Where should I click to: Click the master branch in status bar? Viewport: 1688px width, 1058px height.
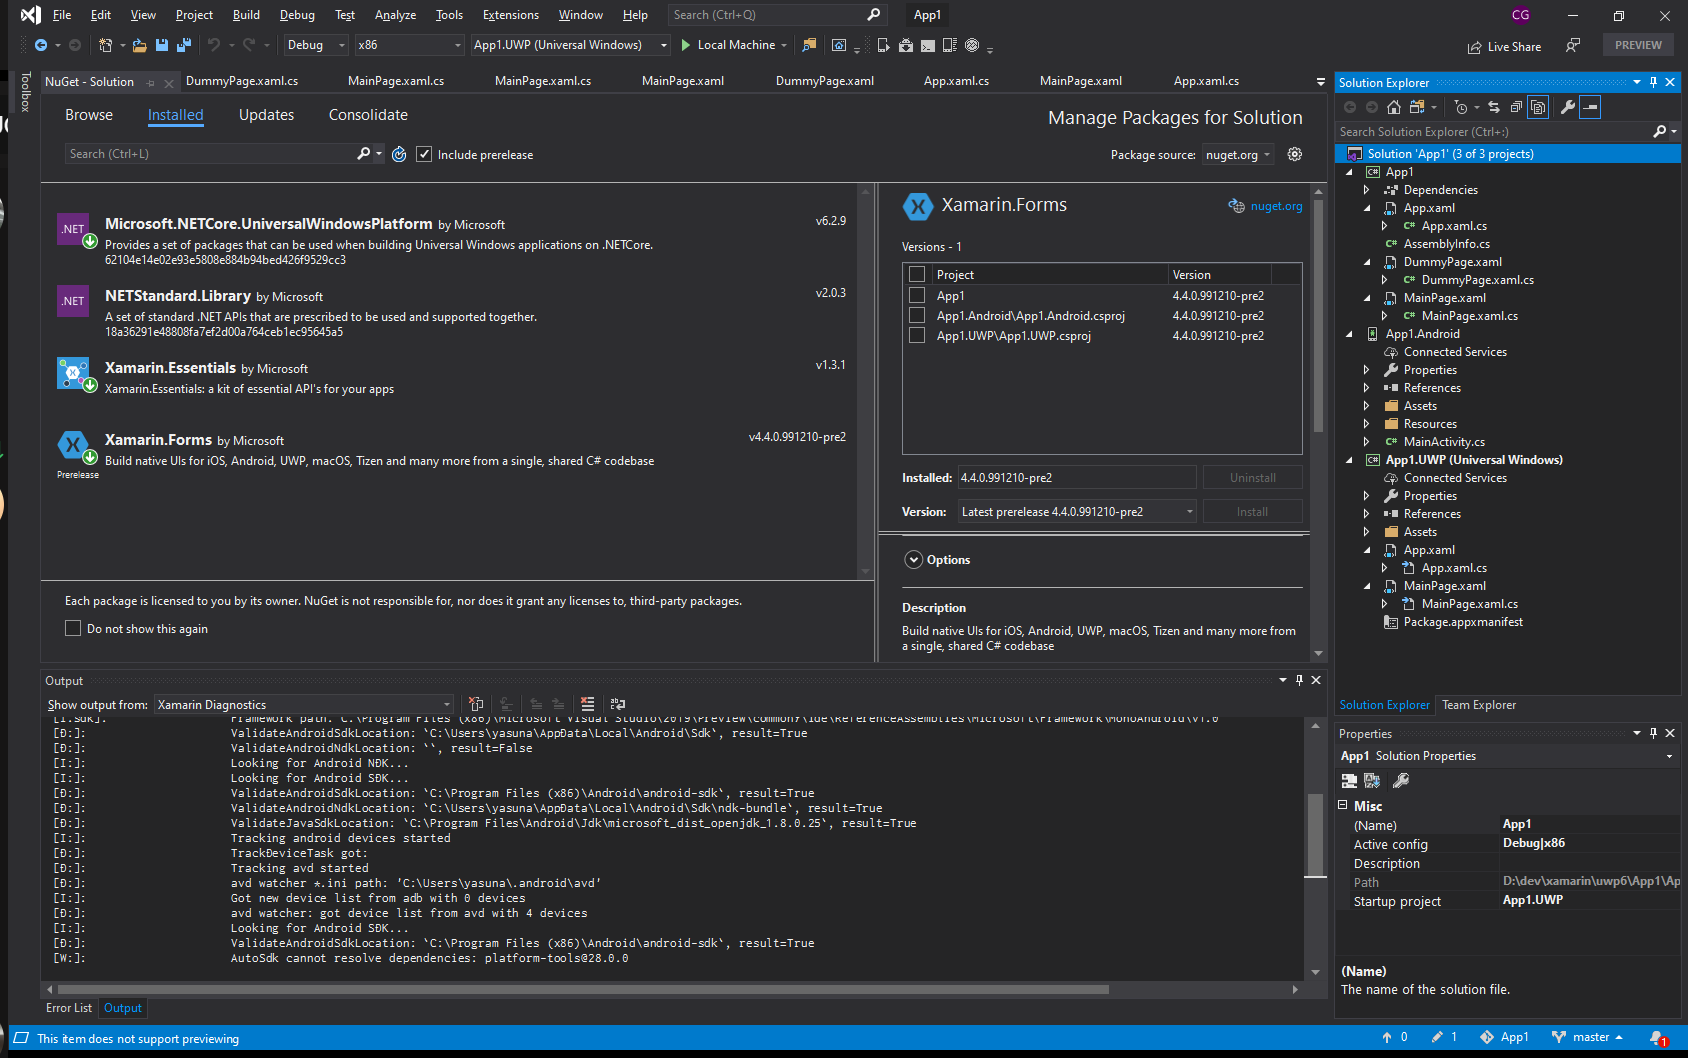(x=1588, y=1037)
